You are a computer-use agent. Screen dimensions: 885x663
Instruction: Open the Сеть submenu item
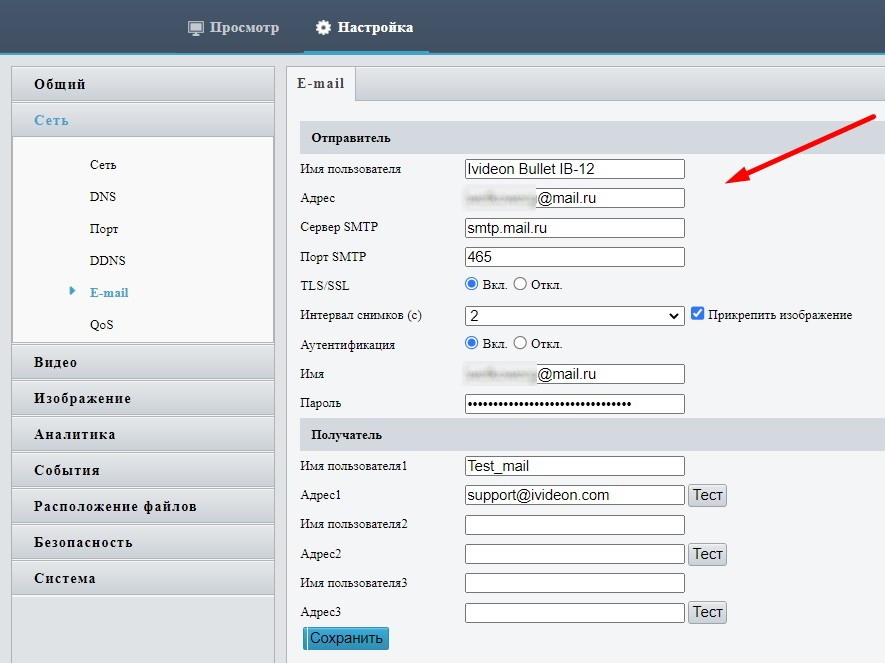(x=103, y=165)
